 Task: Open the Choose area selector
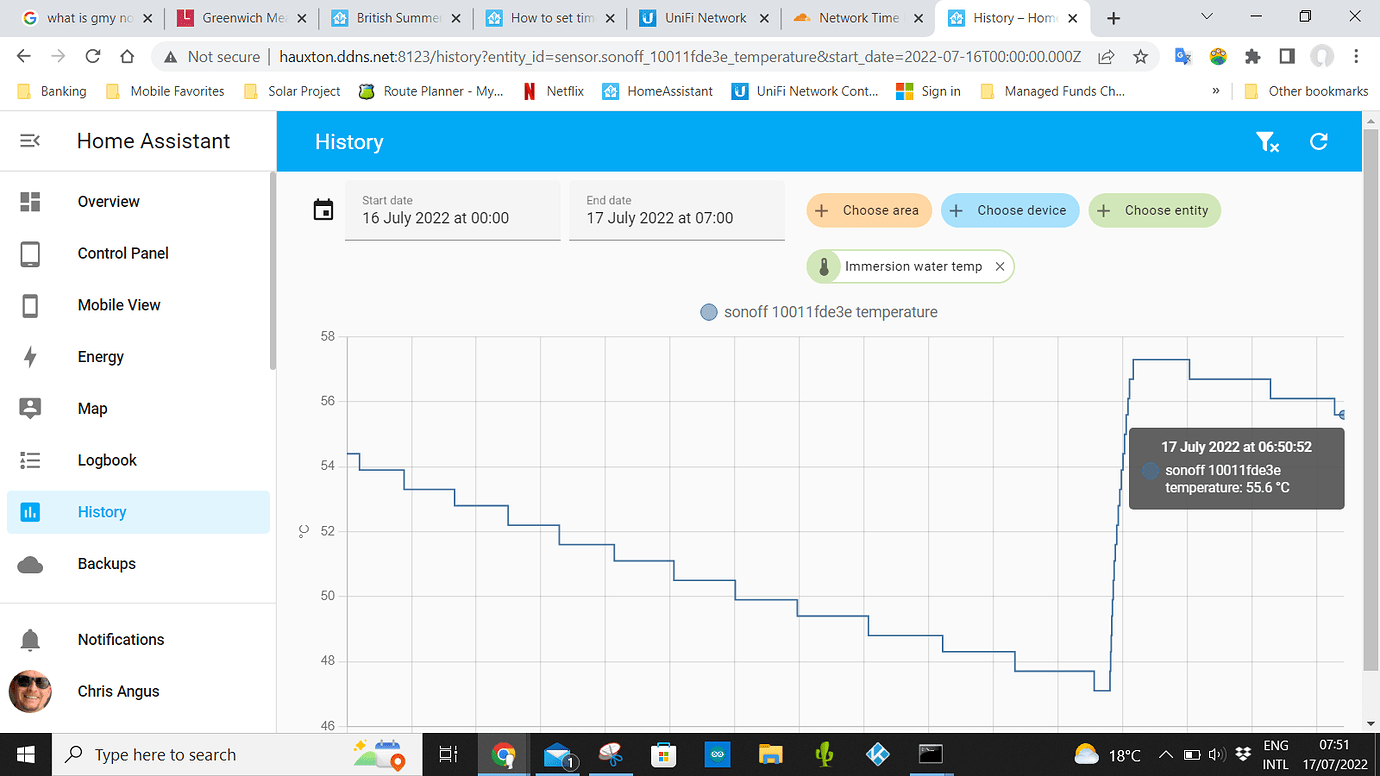868,210
